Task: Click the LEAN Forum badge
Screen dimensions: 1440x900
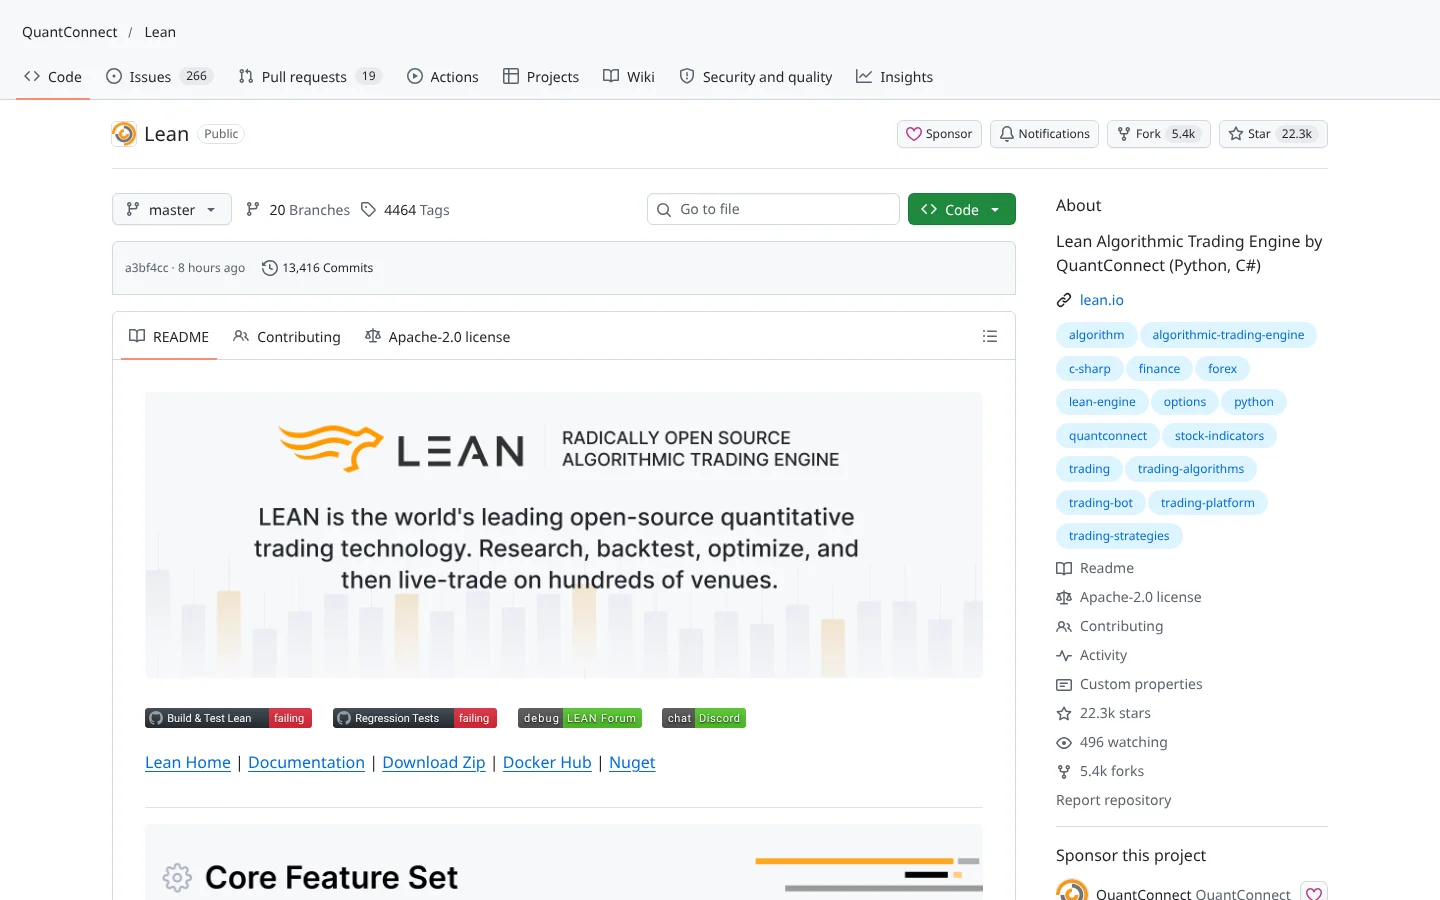Action: point(580,718)
